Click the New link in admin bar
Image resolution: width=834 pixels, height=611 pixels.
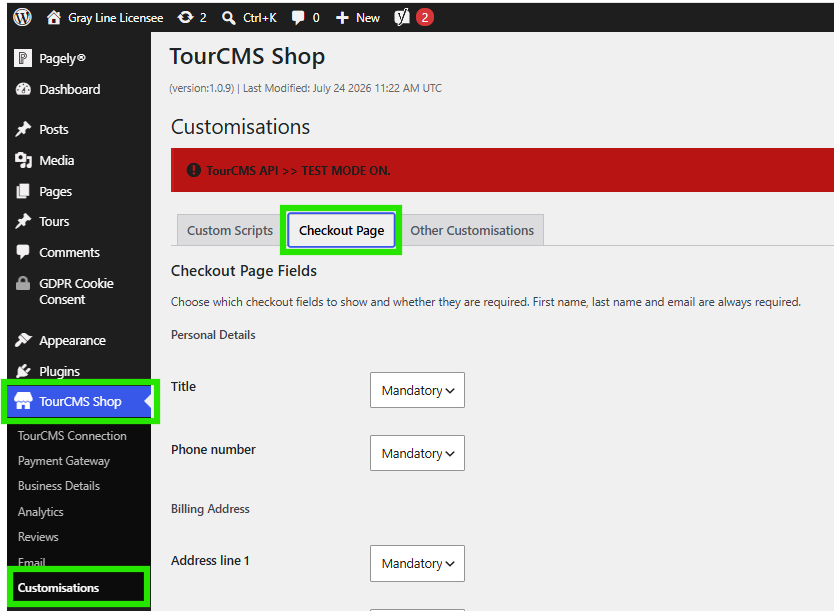pyautogui.click(x=368, y=18)
